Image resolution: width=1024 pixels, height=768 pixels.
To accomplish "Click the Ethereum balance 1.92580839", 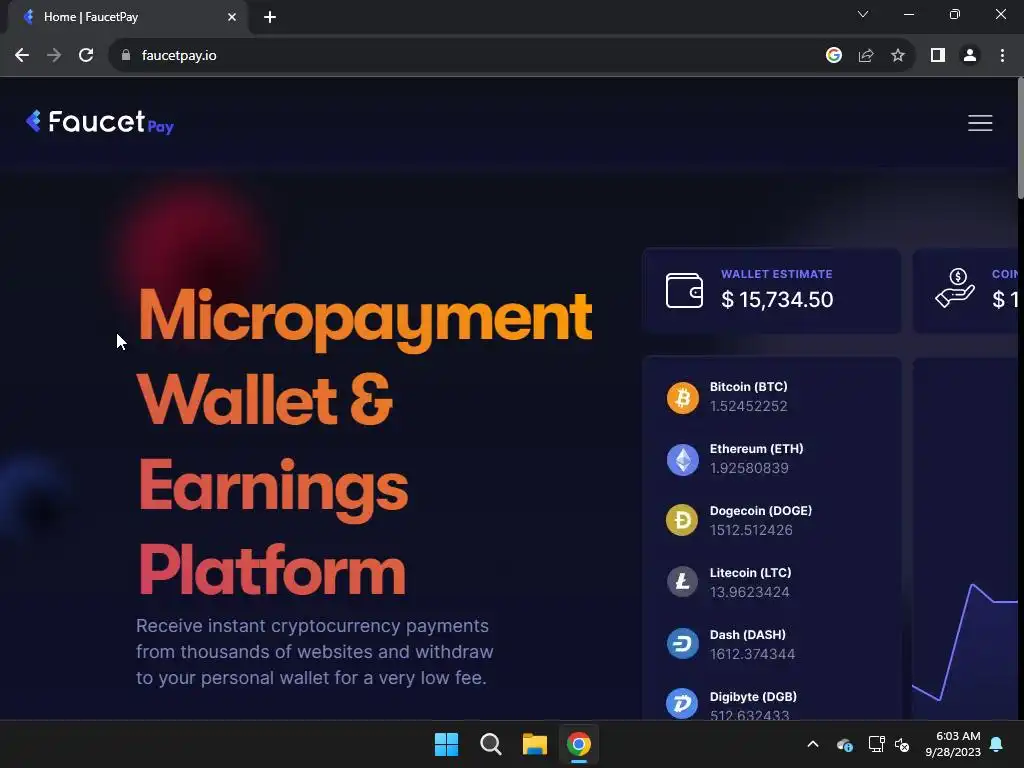I will click(749, 468).
